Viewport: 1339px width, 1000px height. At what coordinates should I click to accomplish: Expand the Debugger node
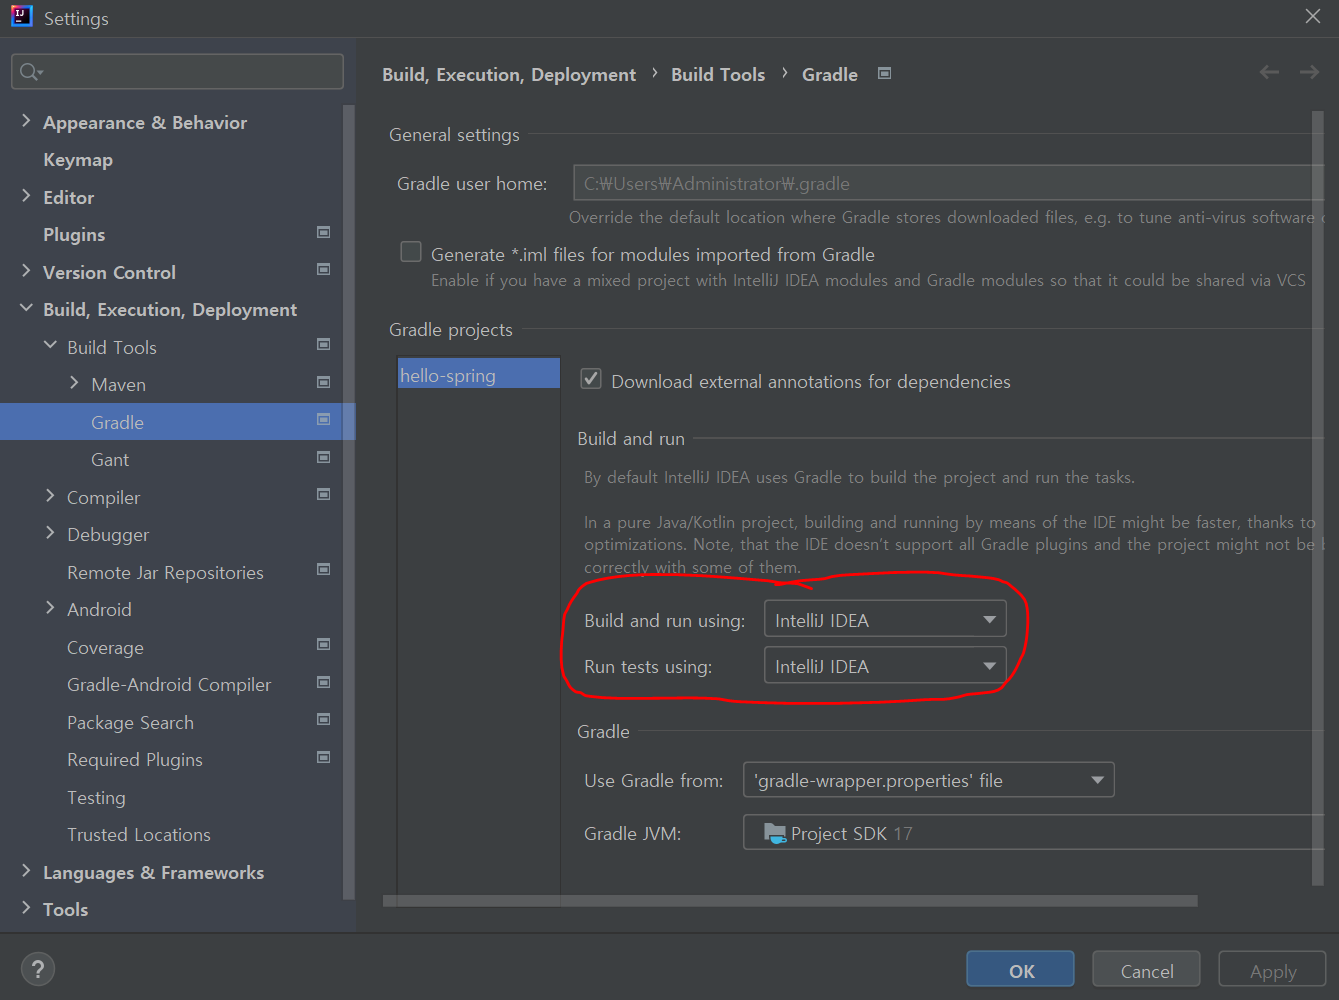pyautogui.click(x=50, y=532)
